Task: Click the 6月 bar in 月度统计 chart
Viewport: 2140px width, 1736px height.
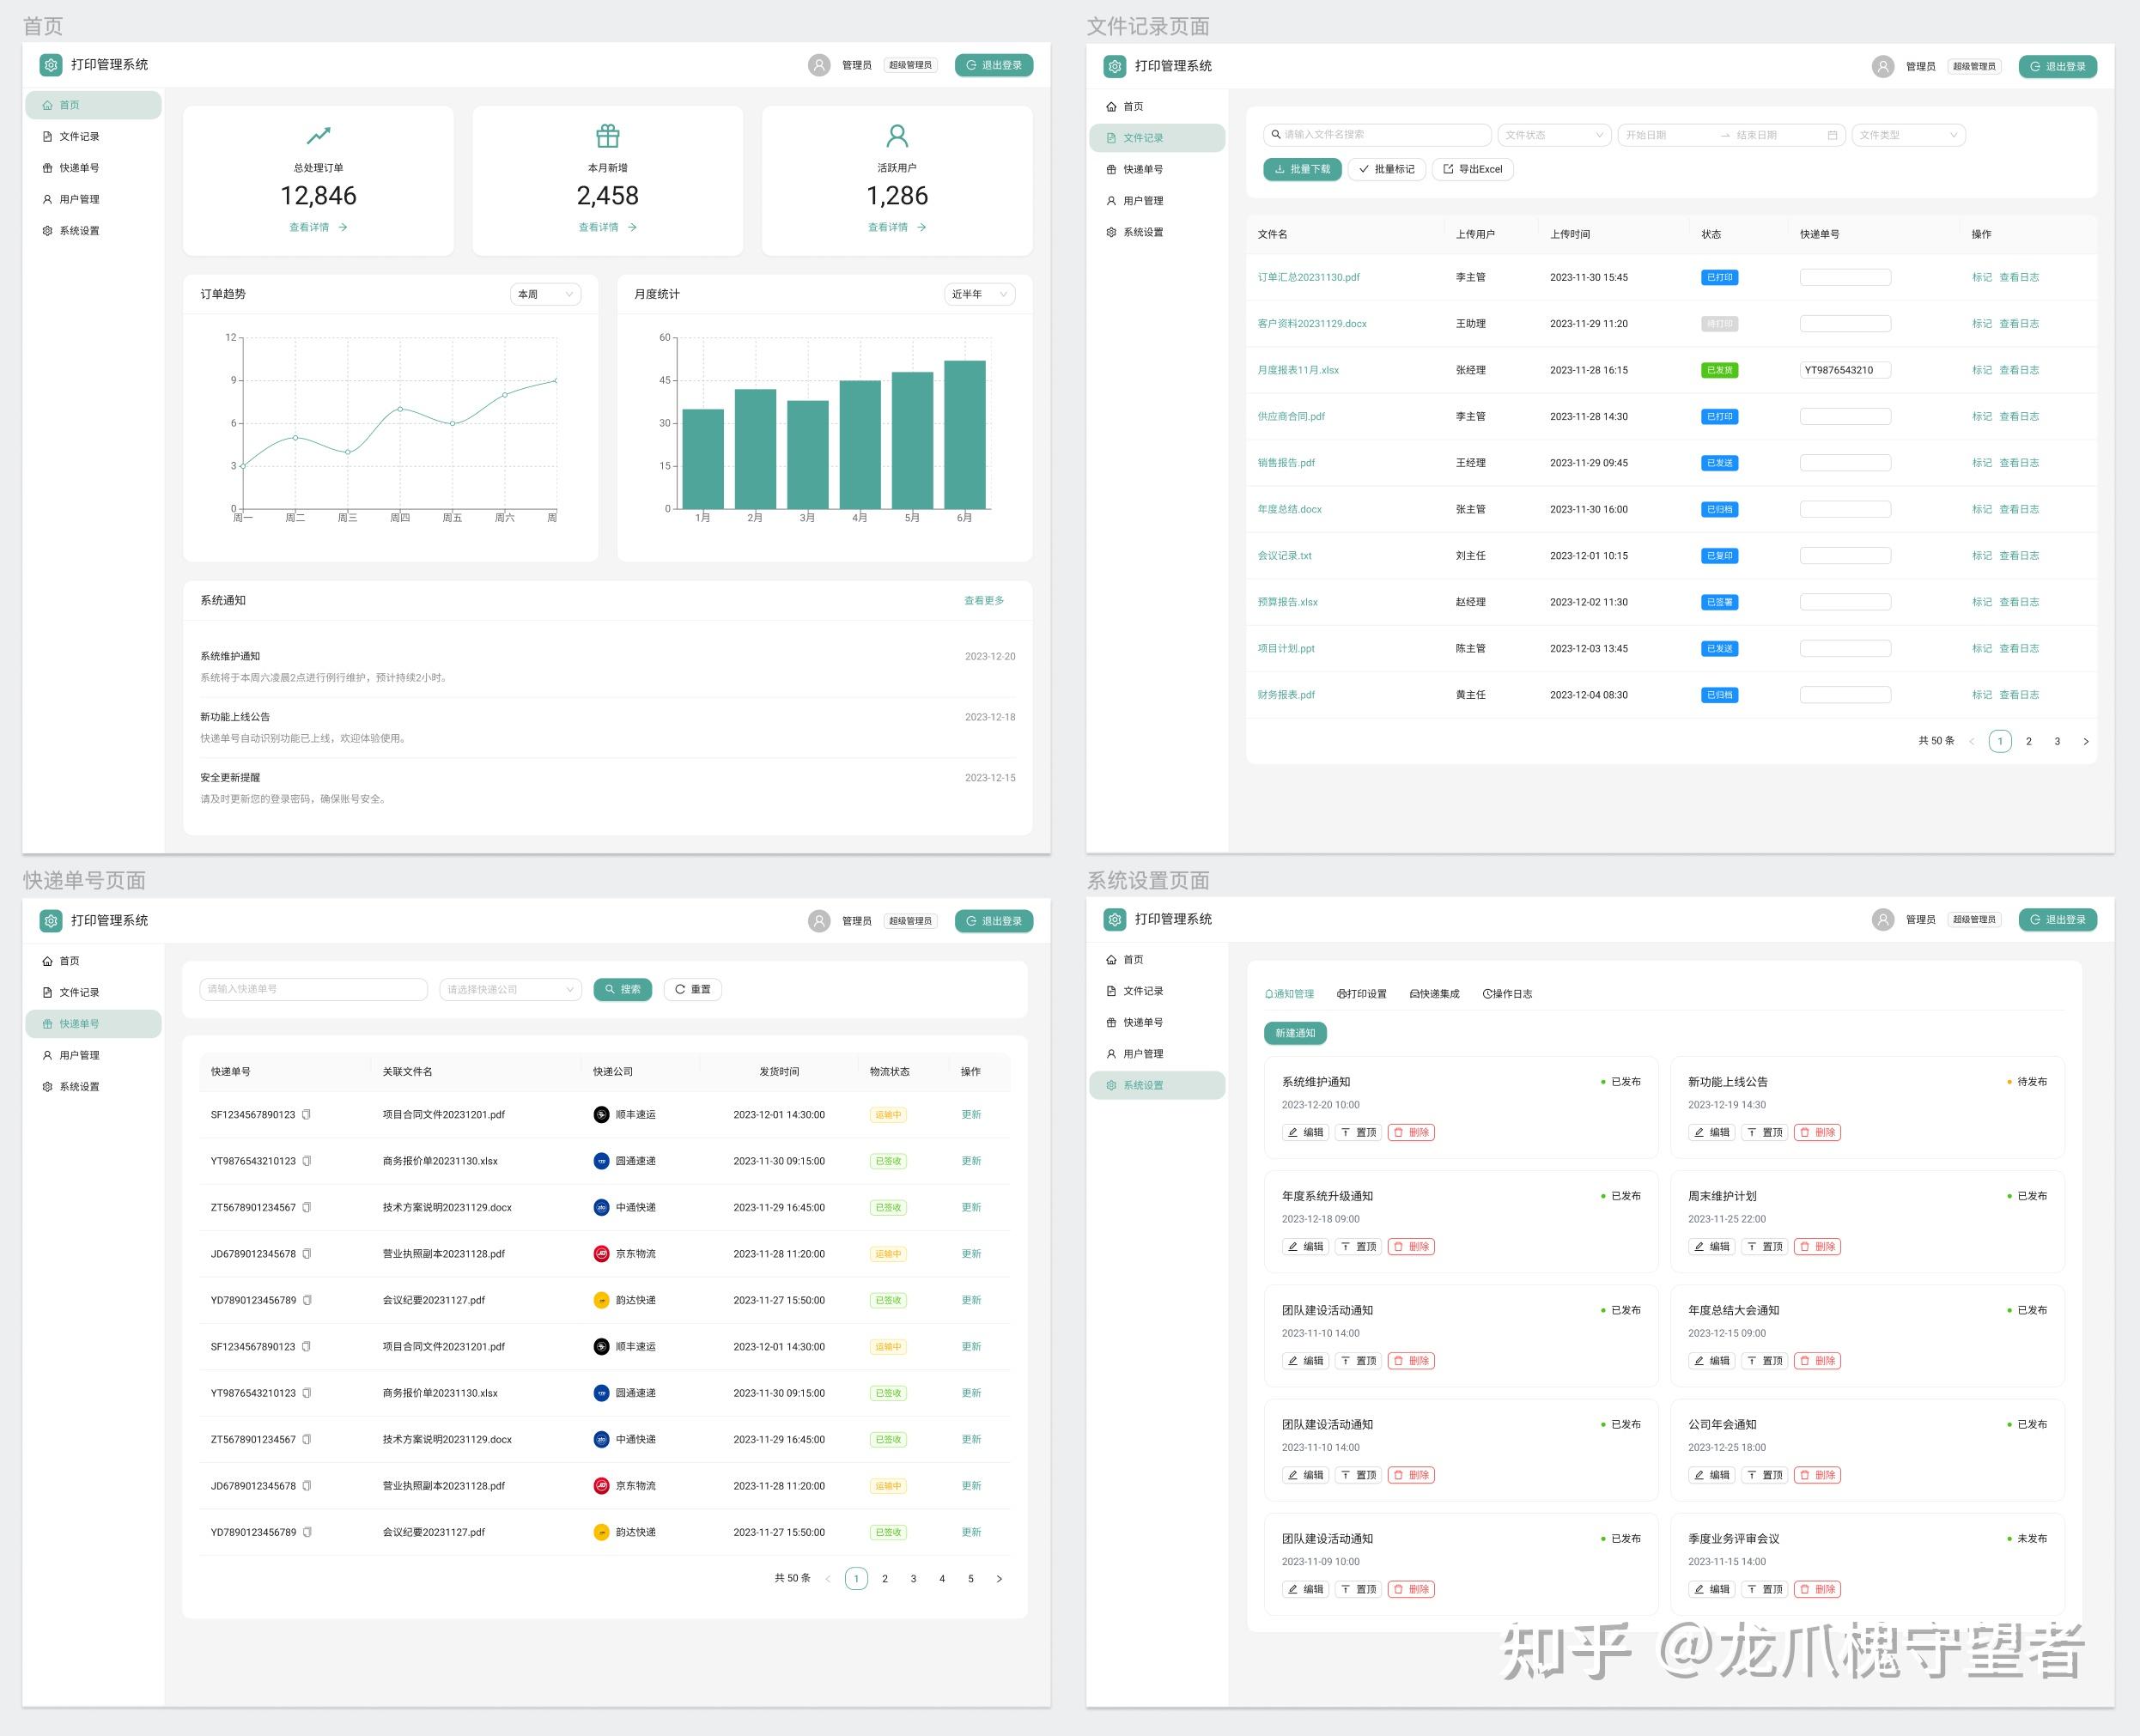Action: [x=964, y=434]
